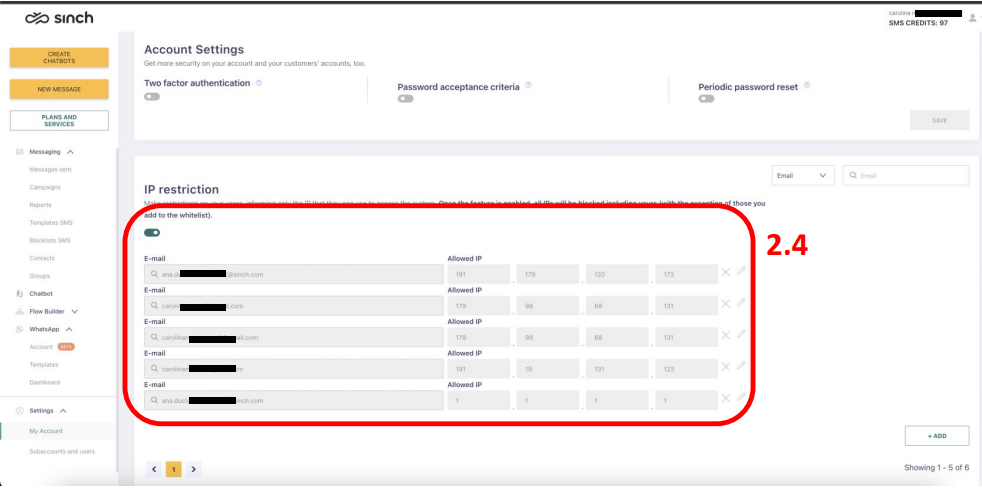Go to next page of results
Image resolution: width=982 pixels, height=489 pixels.
pos(193,468)
